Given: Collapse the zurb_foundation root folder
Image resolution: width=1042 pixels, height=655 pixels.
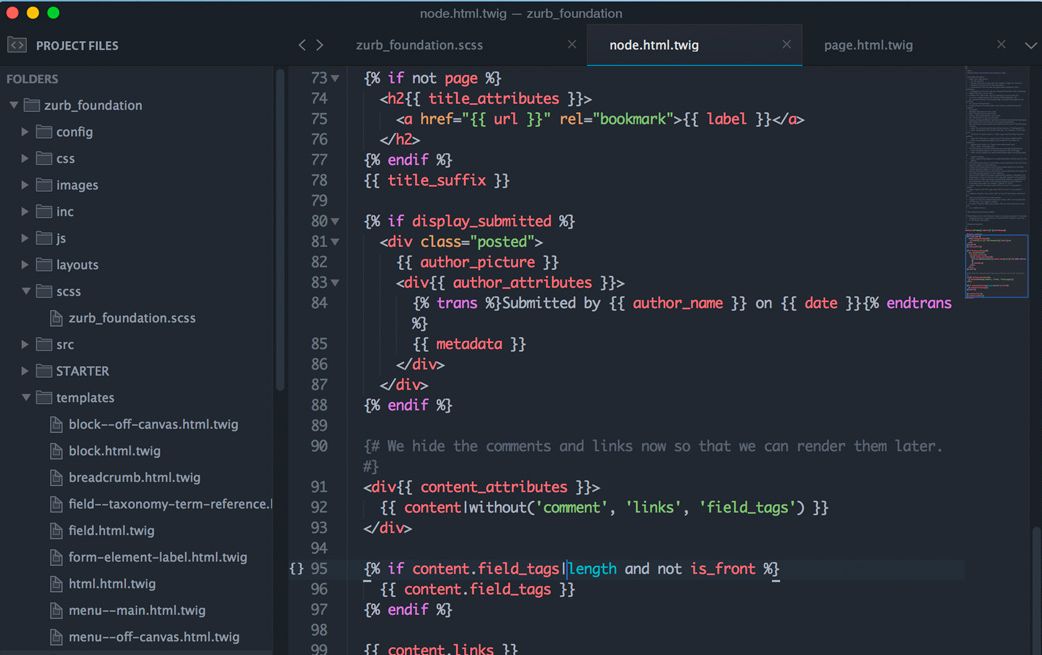Looking at the screenshot, I should point(13,105).
